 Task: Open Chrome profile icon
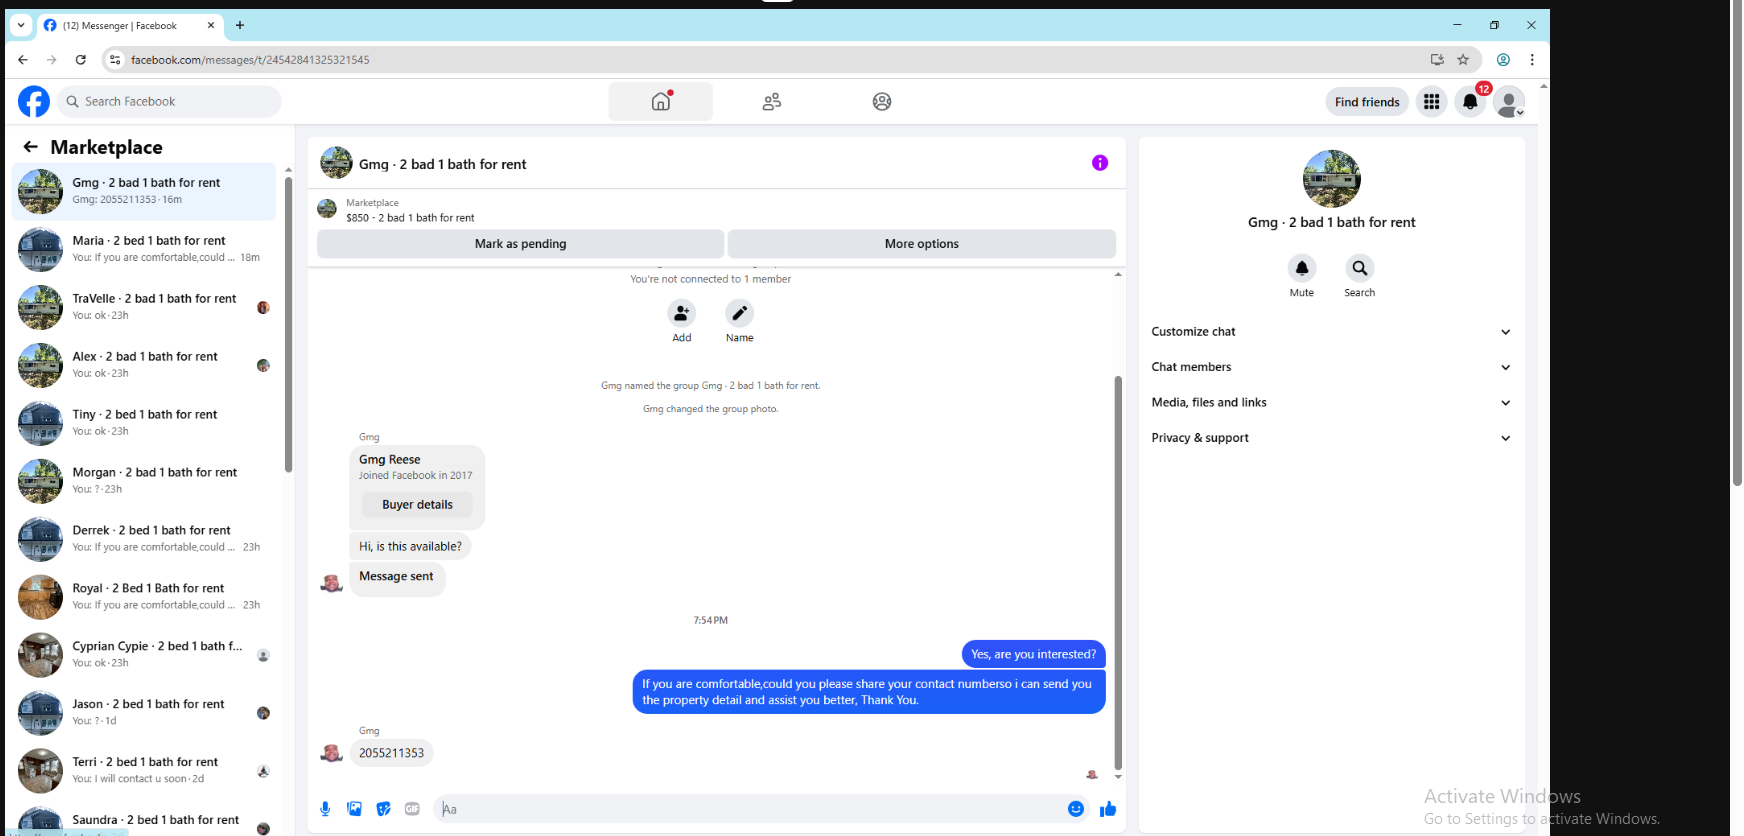click(x=1503, y=60)
